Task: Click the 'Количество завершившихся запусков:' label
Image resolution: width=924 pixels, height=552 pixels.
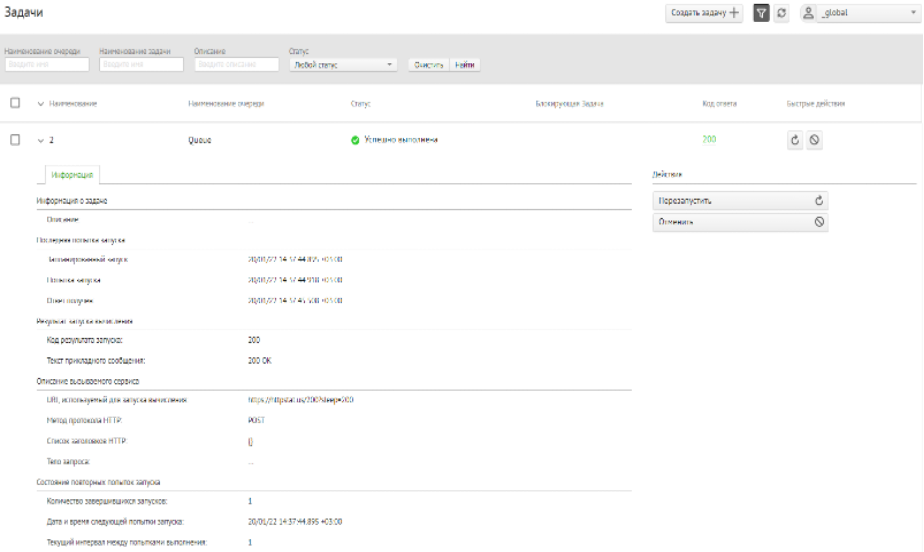Action: 107,501
